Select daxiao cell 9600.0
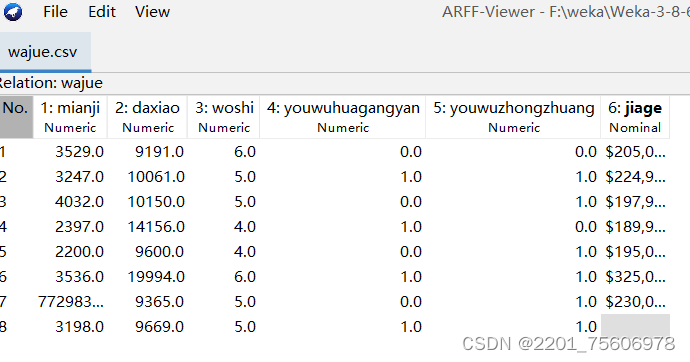 (147, 252)
